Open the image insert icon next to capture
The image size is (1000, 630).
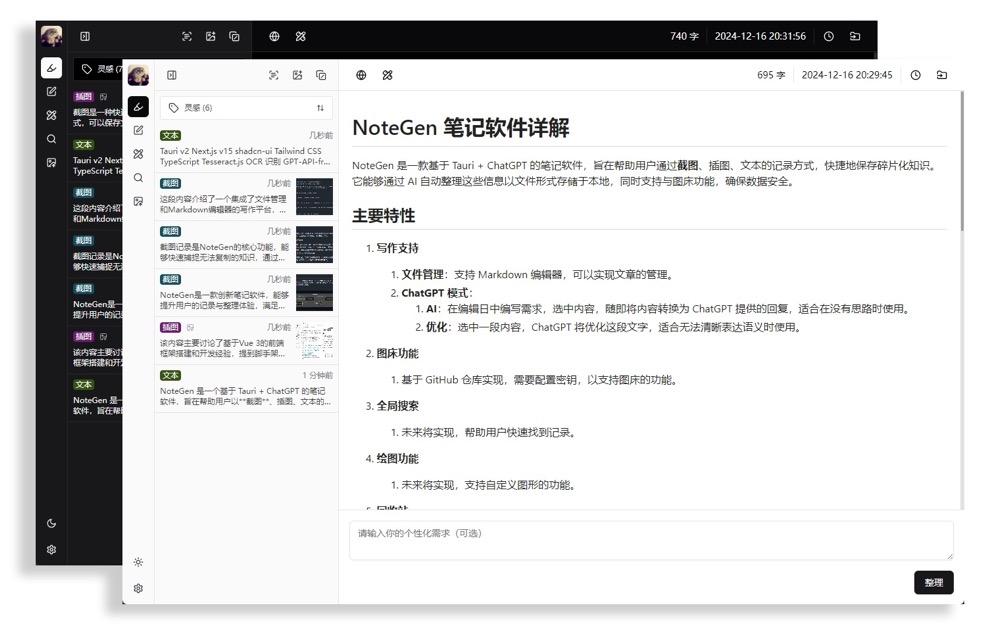[298, 75]
